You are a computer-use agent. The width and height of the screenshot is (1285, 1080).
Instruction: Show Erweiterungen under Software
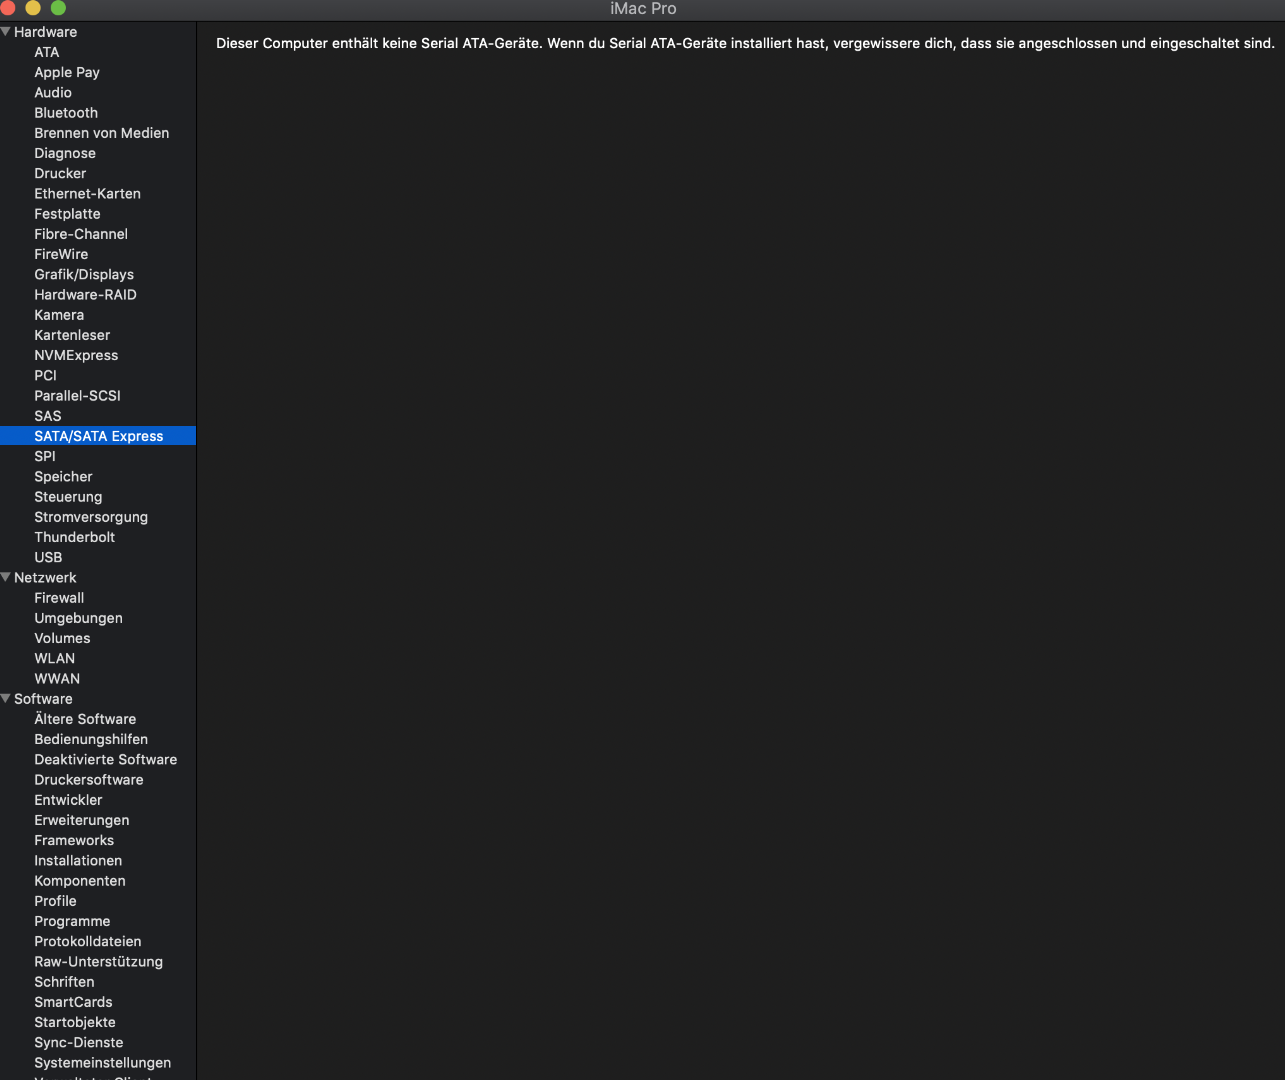[x=82, y=820]
